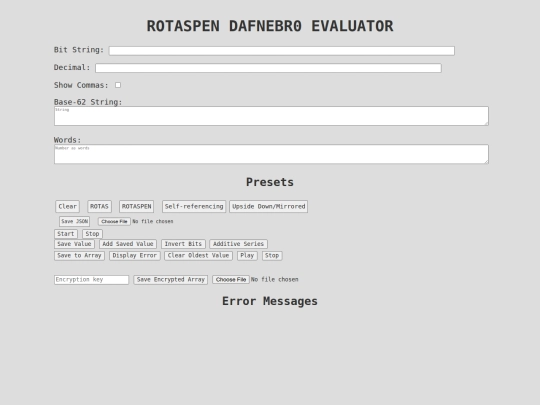This screenshot has width=540, height=405.
Task: Open Choose File beside Save Encrypted Array
Action: coord(231,280)
